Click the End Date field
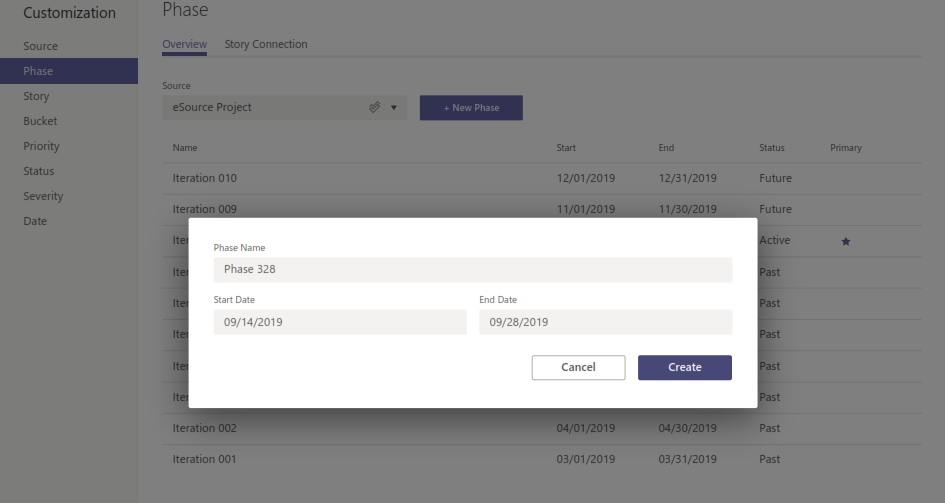 click(x=605, y=322)
